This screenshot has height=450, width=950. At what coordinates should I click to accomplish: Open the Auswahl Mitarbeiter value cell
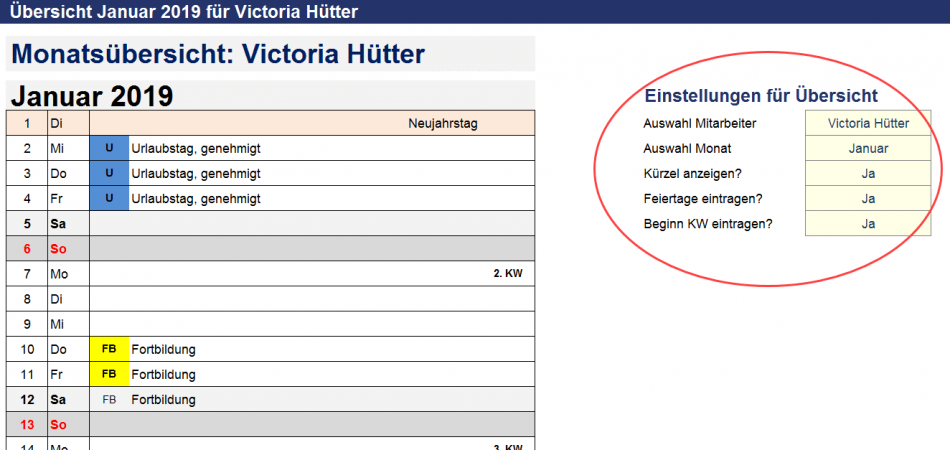coord(868,124)
